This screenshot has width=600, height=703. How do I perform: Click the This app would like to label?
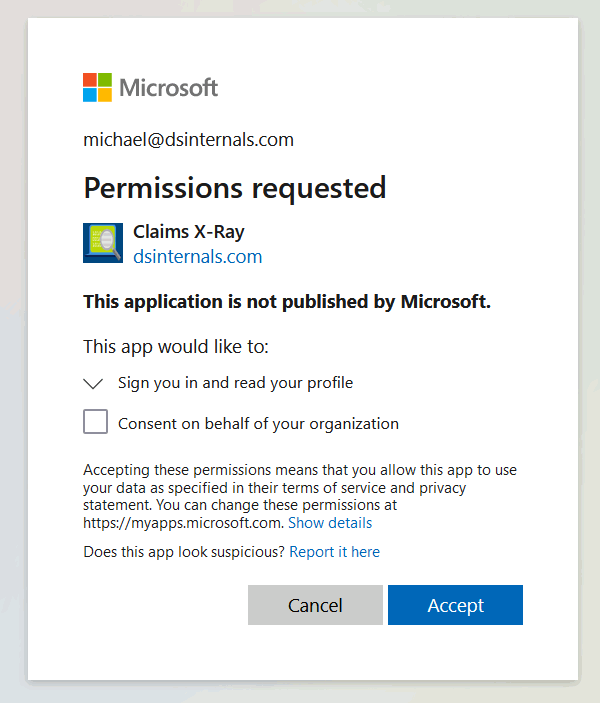[x=176, y=347]
